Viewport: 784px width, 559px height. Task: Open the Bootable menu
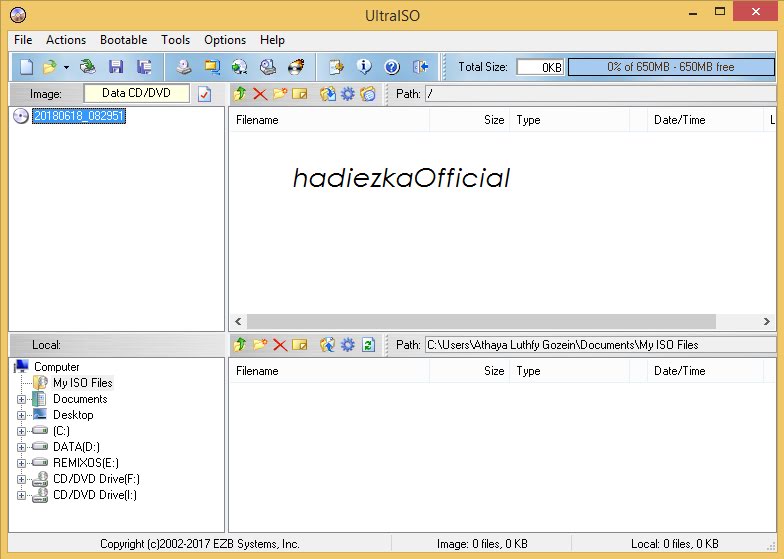tap(124, 40)
